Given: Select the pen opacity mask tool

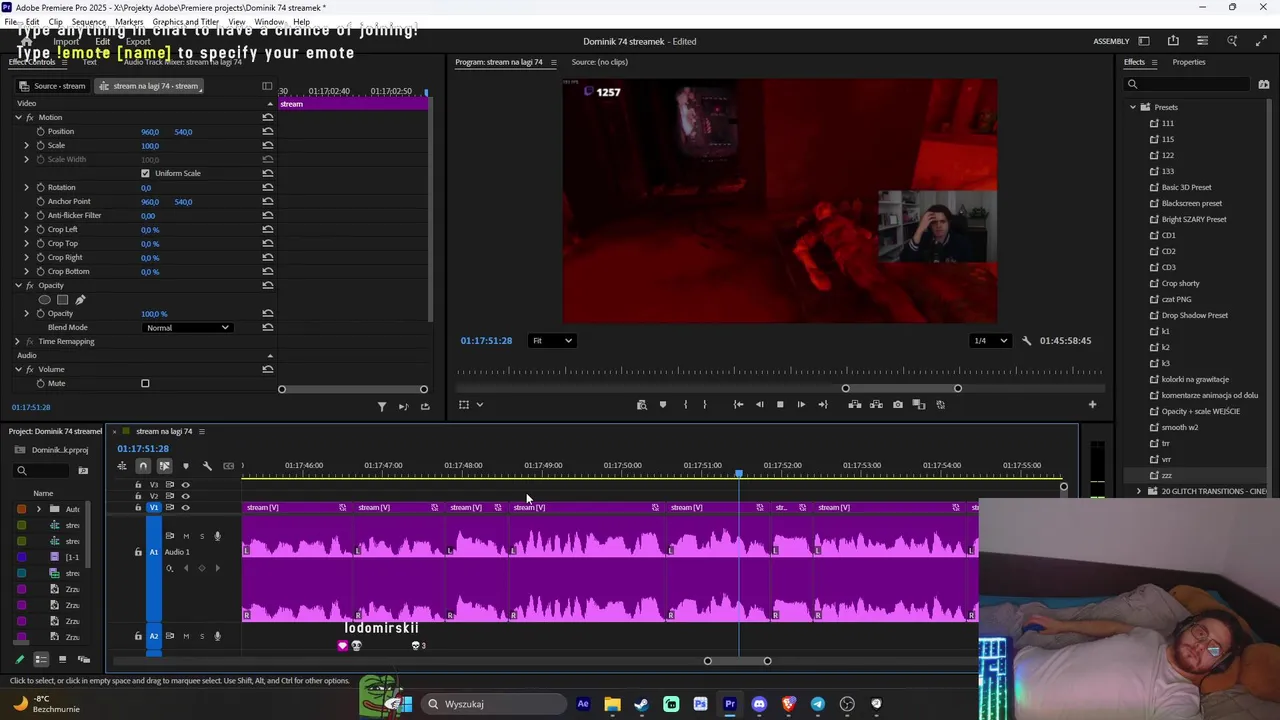Looking at the screenshot, I should click(x=80, y=300).
